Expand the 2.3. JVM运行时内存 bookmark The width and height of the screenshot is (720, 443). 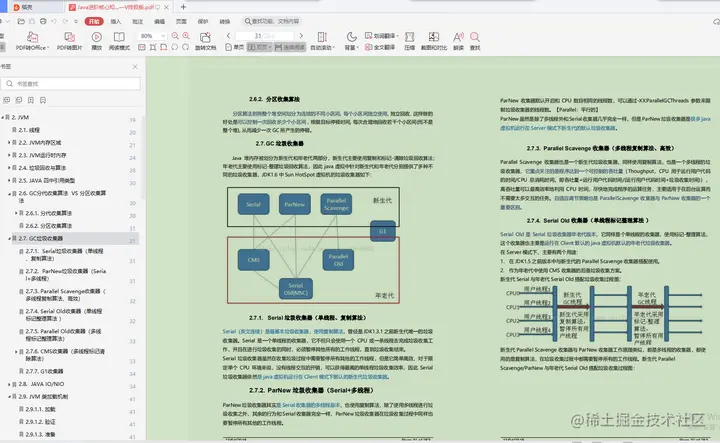pyautogui.click(x=9, y=155)
